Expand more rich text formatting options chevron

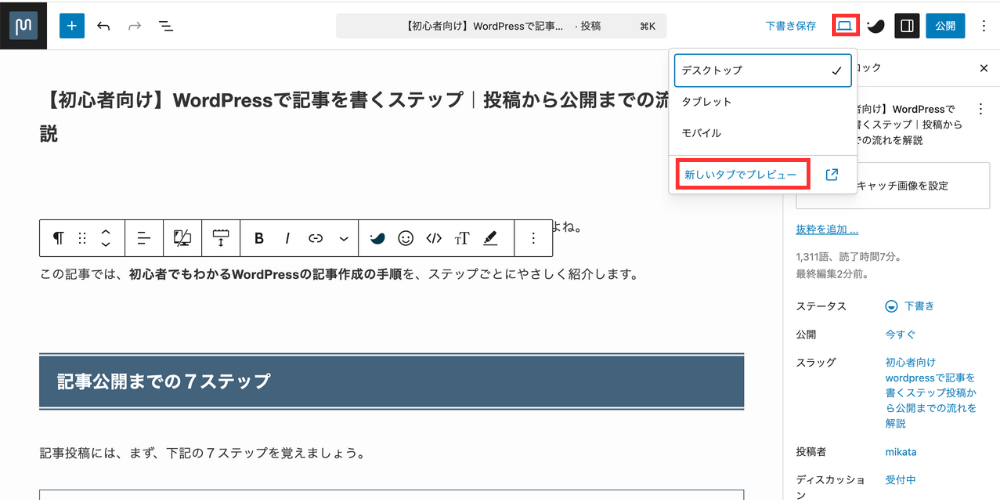click(344, 238)
